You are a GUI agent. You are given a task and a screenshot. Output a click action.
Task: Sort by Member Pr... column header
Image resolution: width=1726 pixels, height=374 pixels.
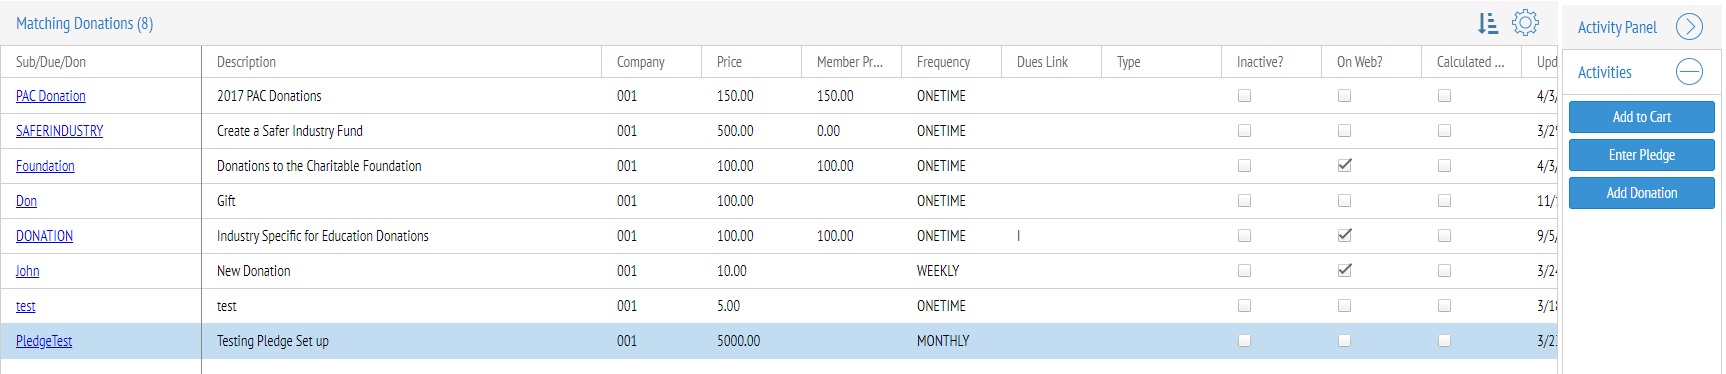click(851, 62)
